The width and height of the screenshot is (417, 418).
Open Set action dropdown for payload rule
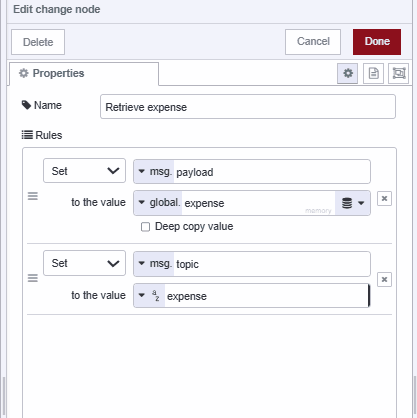(84, 171)
